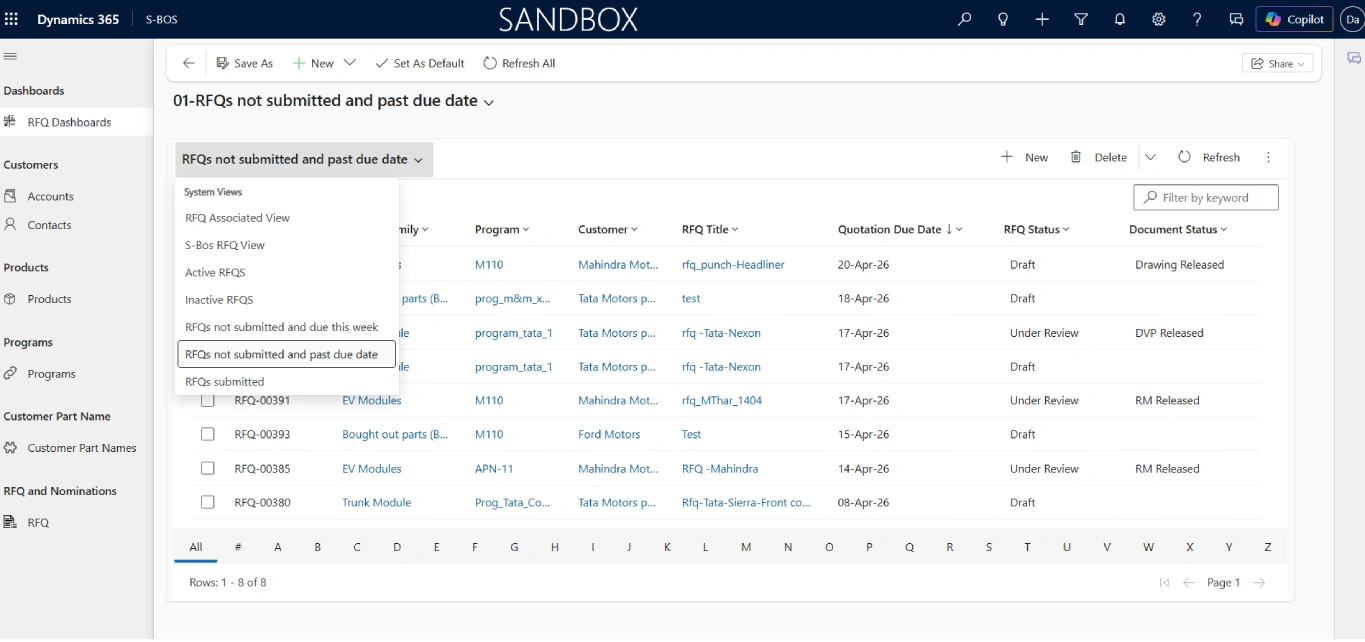This screenshot has height=642, width=1365.
Task: Select Active RFQS view
Action: click(286, 272)
